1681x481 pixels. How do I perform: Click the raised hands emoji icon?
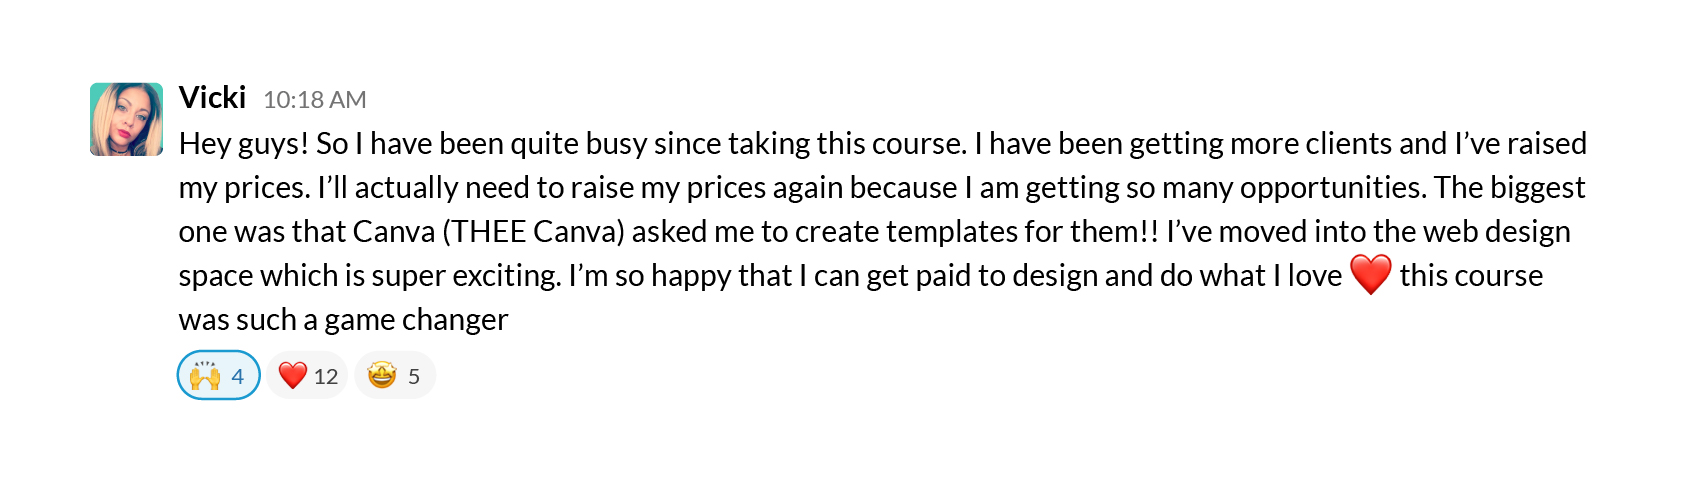pyautogui.click(x=205, y=376)
